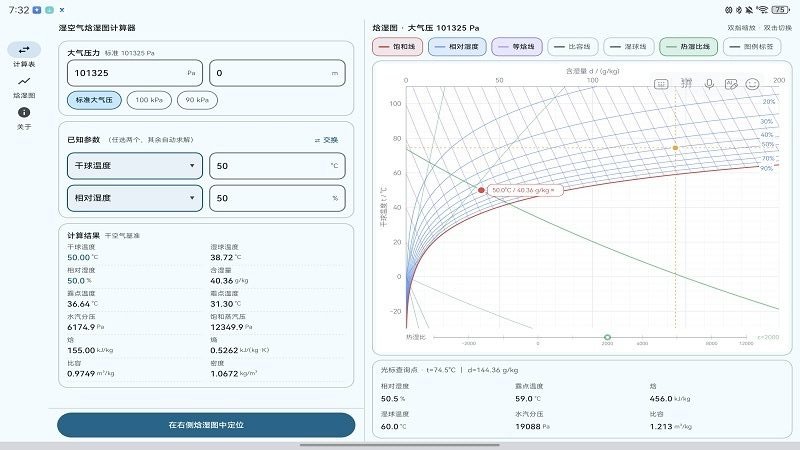Image resolution: width=800 pixels, height=450 pixels.
Task: Click the 双指缩放 · 双击切换 hint text
Action: coord(760,28)
